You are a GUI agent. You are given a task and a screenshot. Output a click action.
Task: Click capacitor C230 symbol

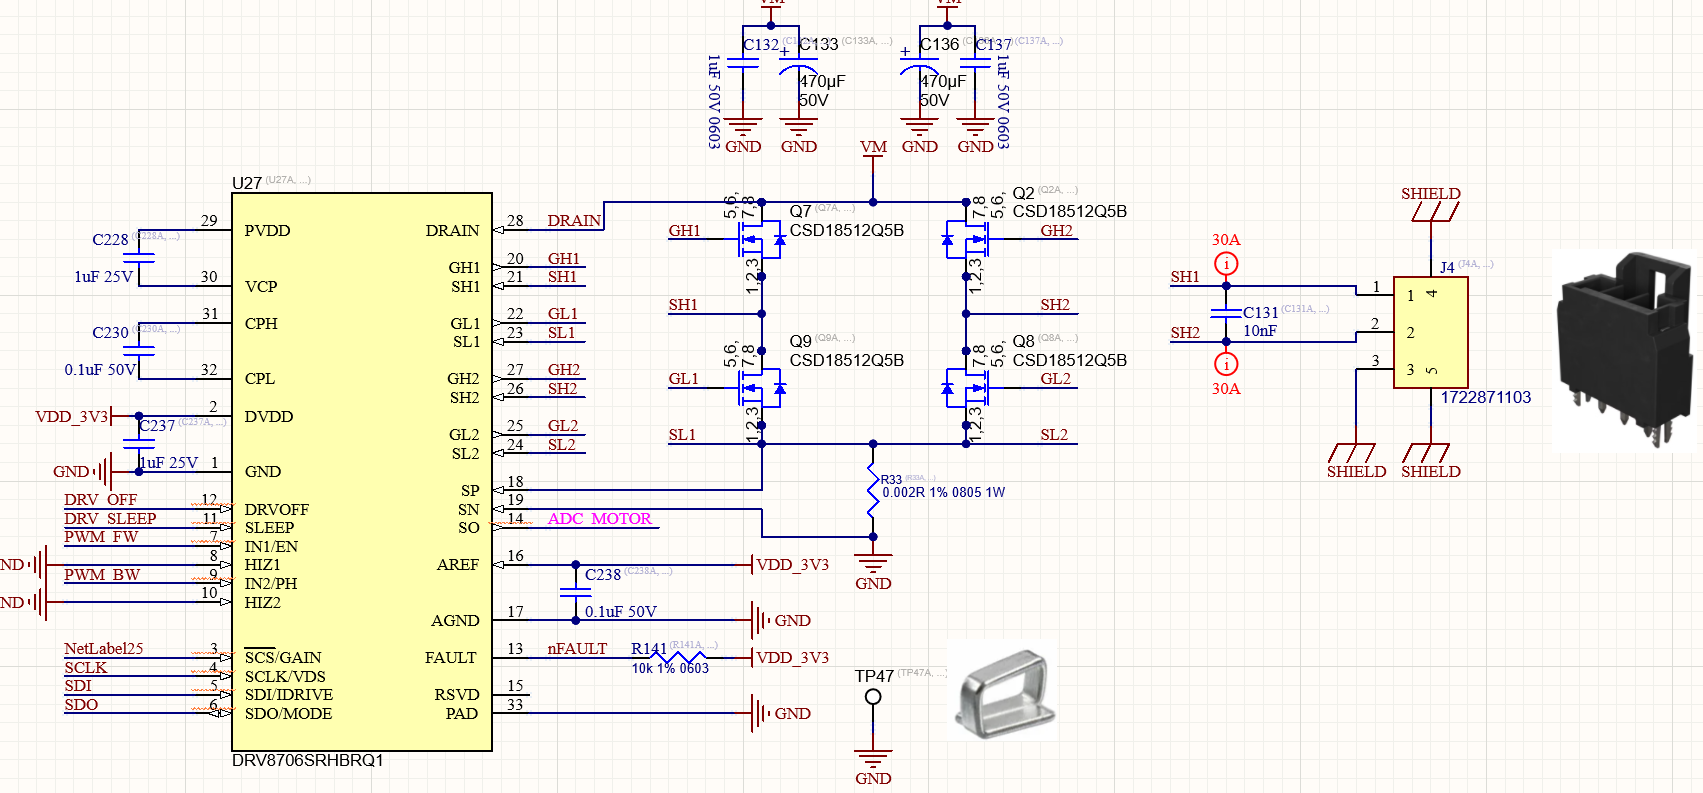point(139,350)
